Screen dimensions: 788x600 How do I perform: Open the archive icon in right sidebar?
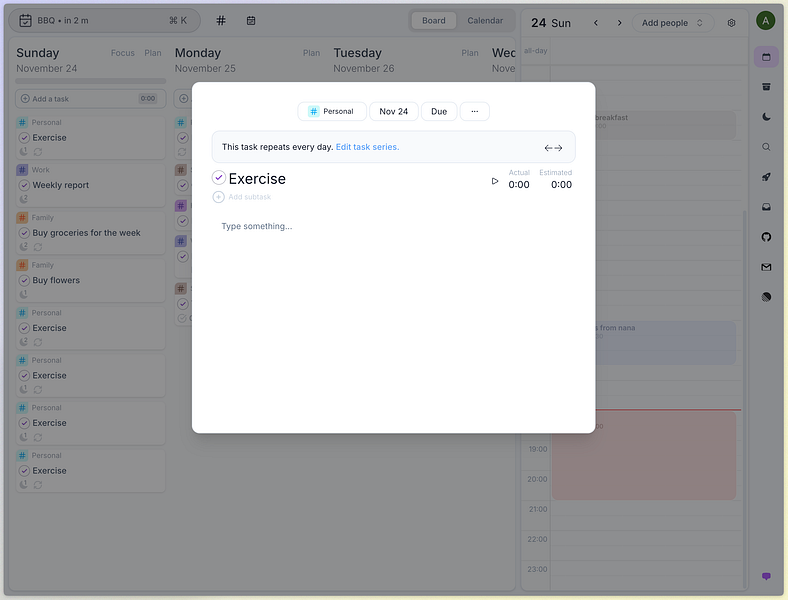coord(766,87)
